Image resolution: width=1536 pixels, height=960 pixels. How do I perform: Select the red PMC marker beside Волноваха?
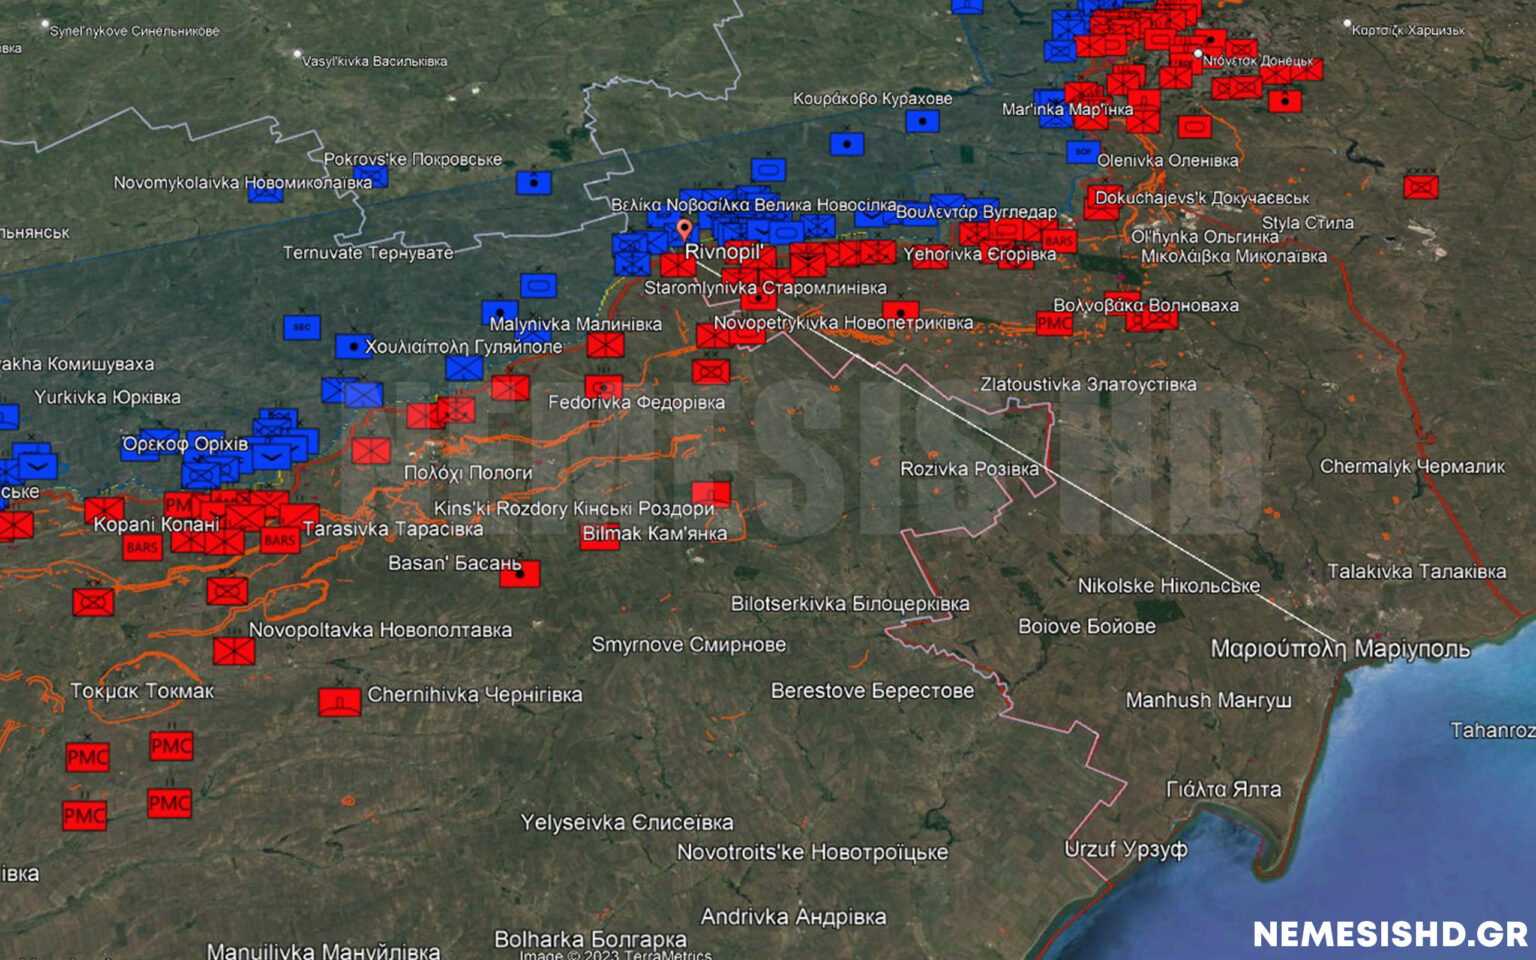(1054, 323)
